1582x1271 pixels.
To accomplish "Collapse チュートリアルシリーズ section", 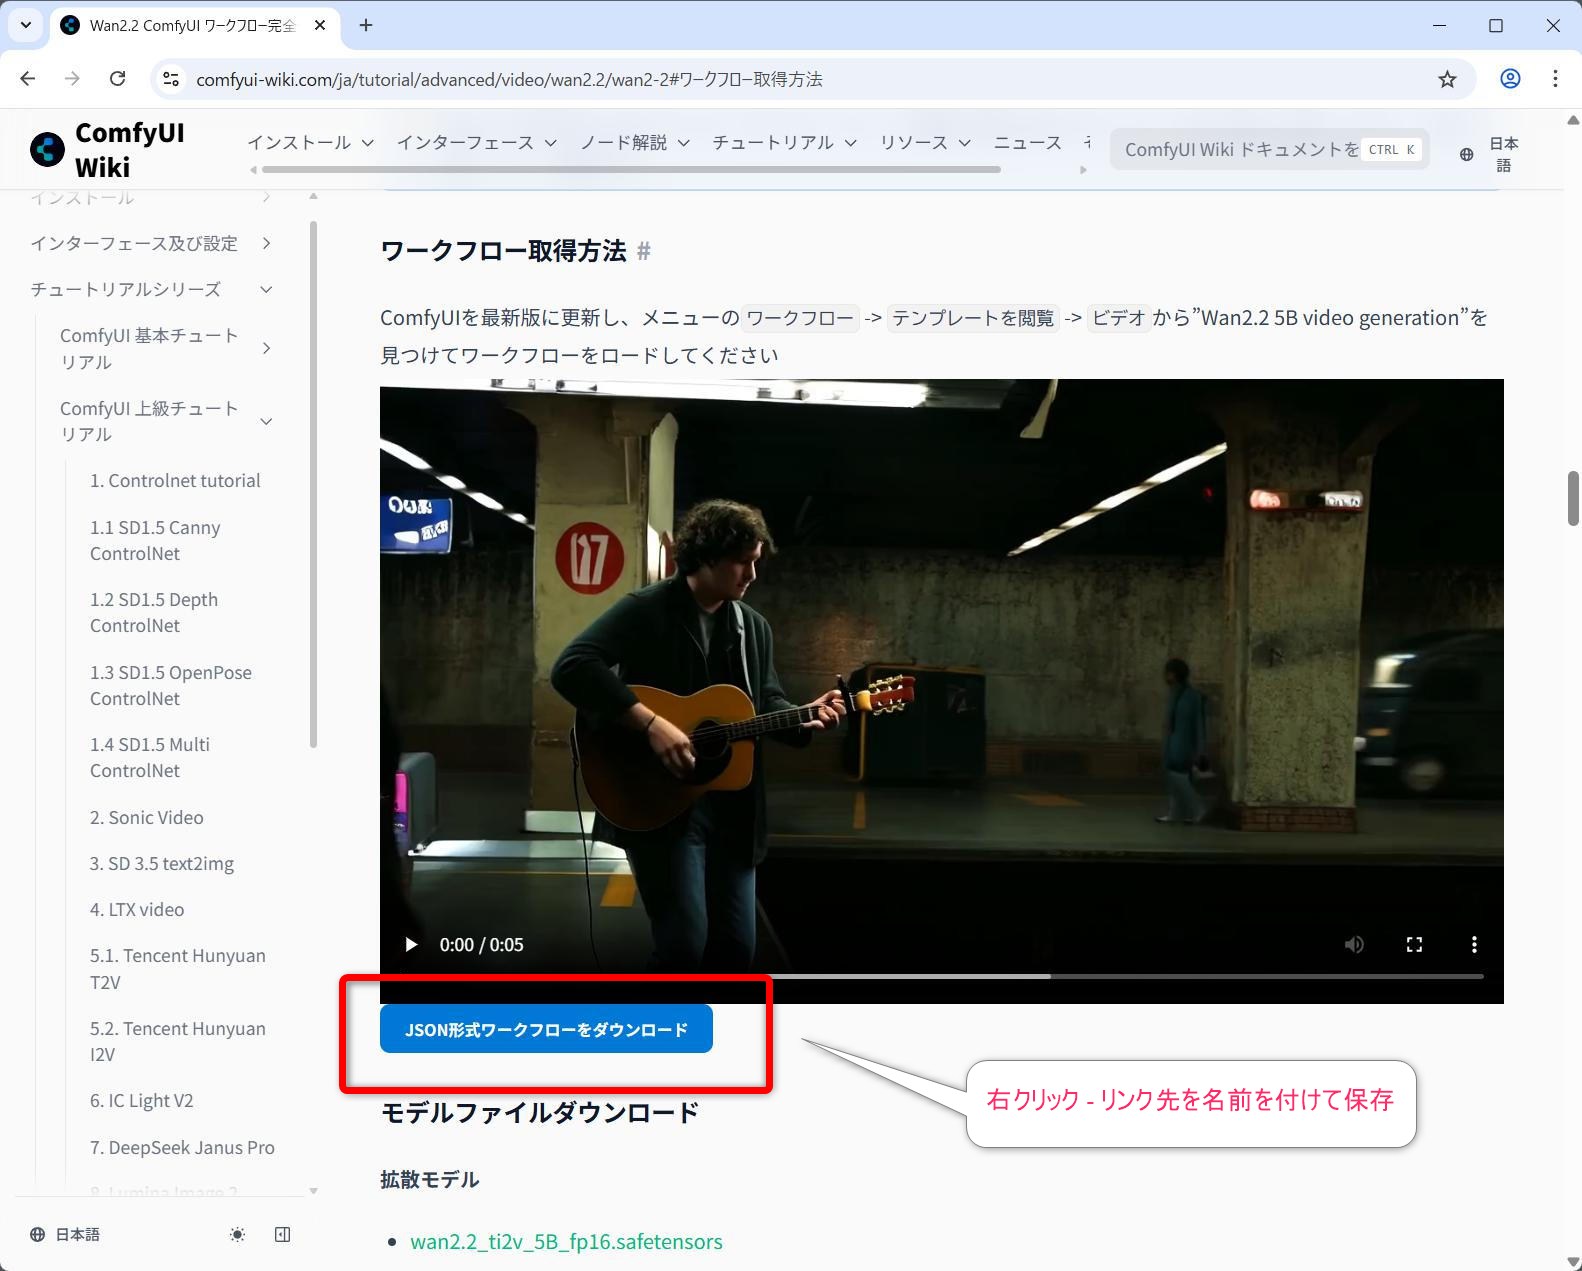I will point(152,289).
